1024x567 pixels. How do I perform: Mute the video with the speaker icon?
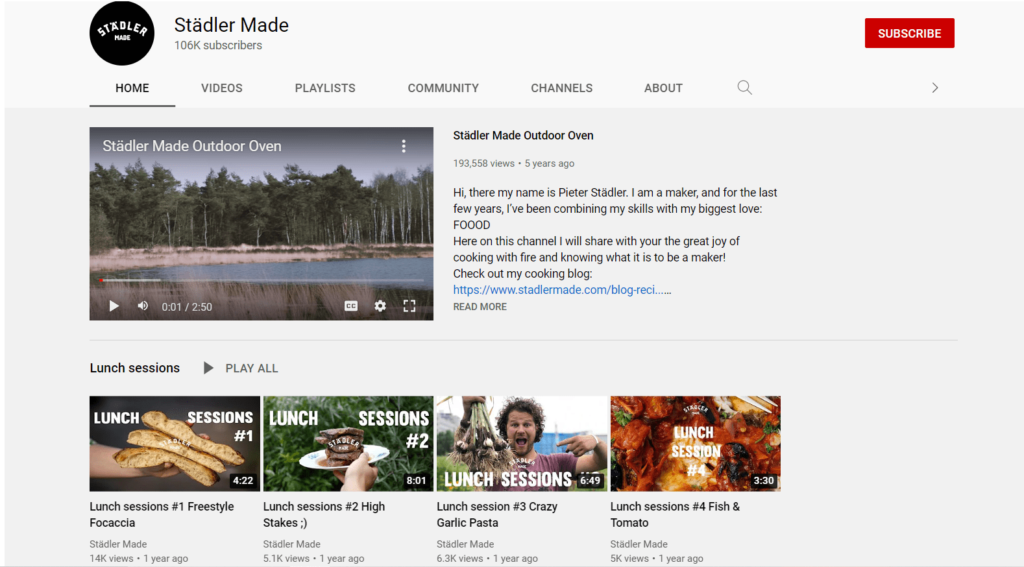[143, 306]
